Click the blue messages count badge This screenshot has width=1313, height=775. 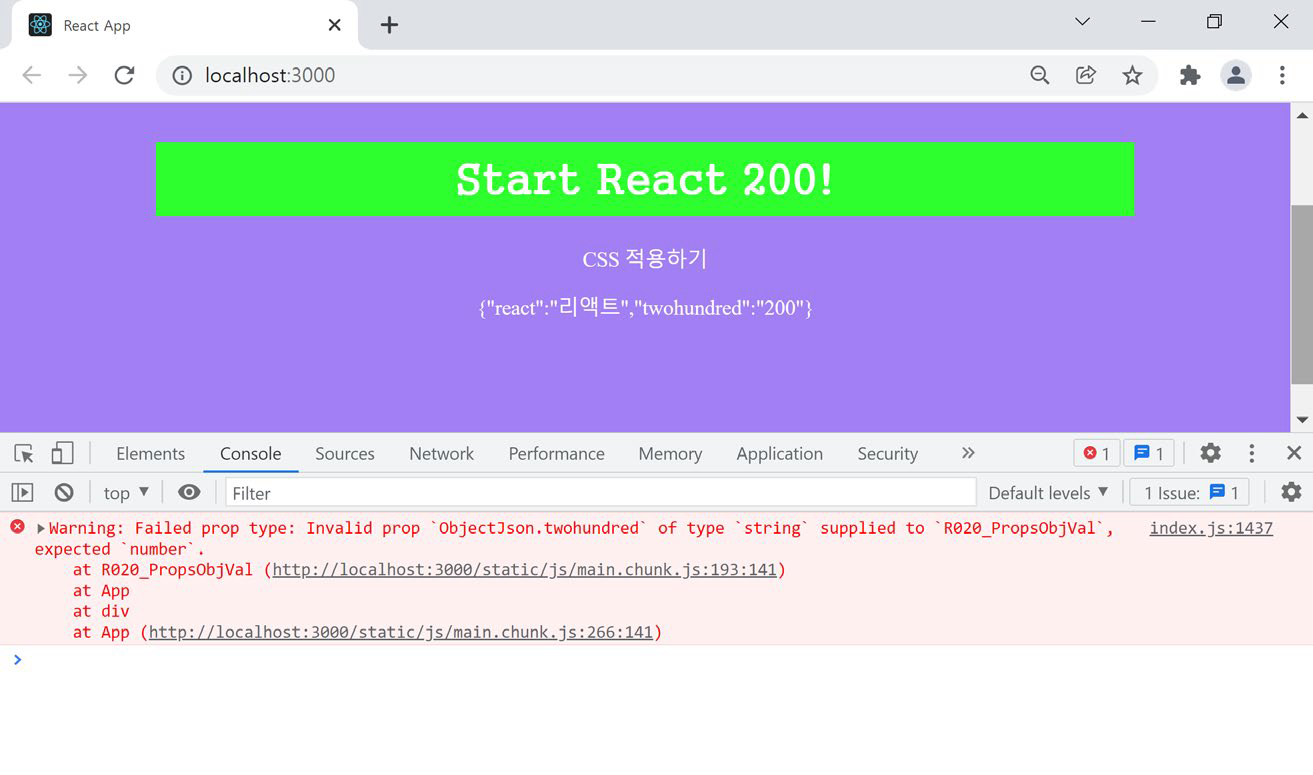click(1149, 453)
